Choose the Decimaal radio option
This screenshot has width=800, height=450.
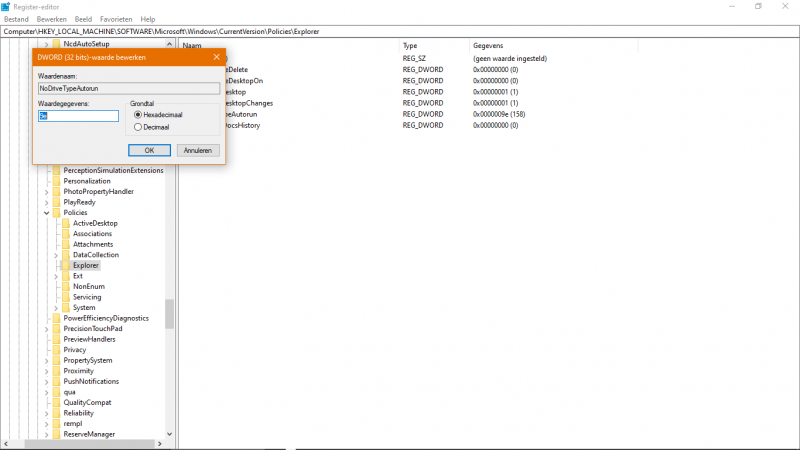point(138,127)
